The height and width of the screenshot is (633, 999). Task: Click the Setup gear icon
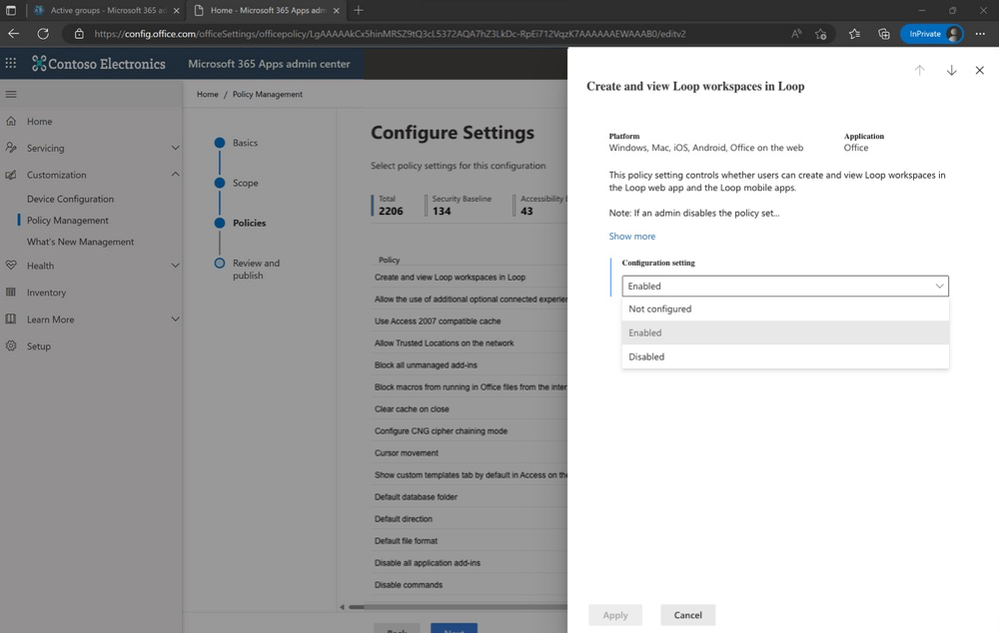(x=11, y=346)
